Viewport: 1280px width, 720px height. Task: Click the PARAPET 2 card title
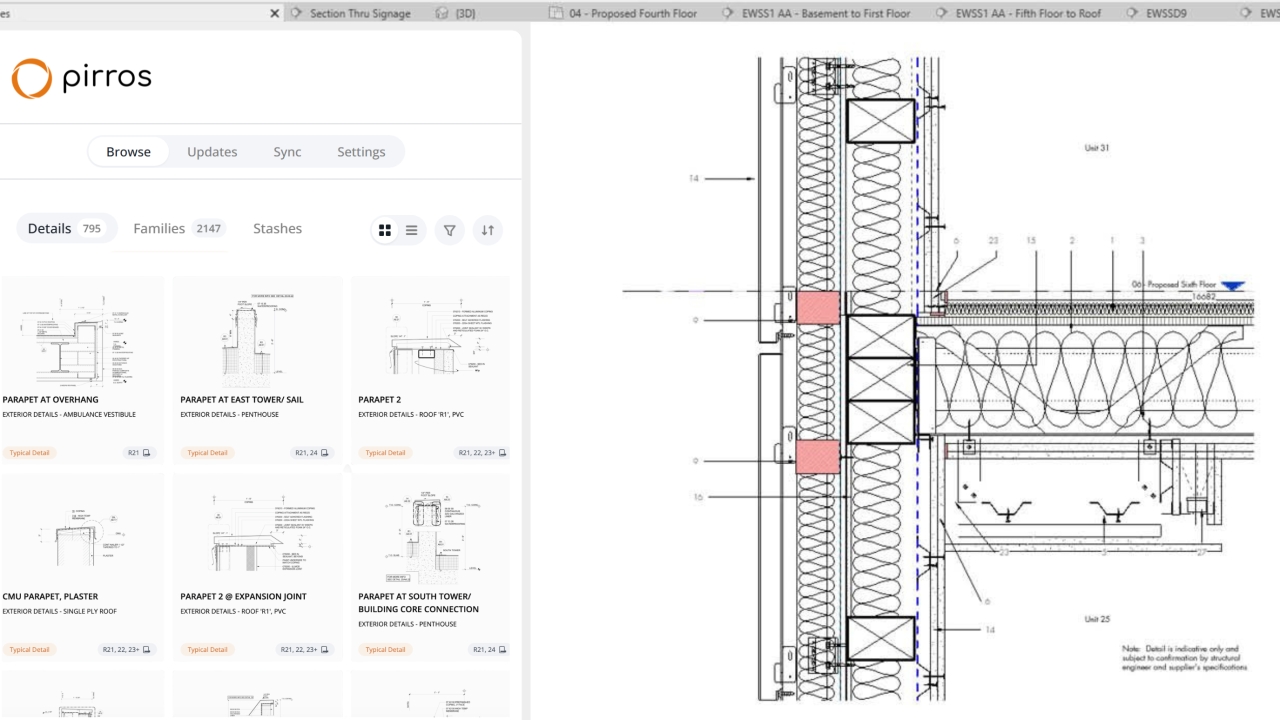pos(380,399)
